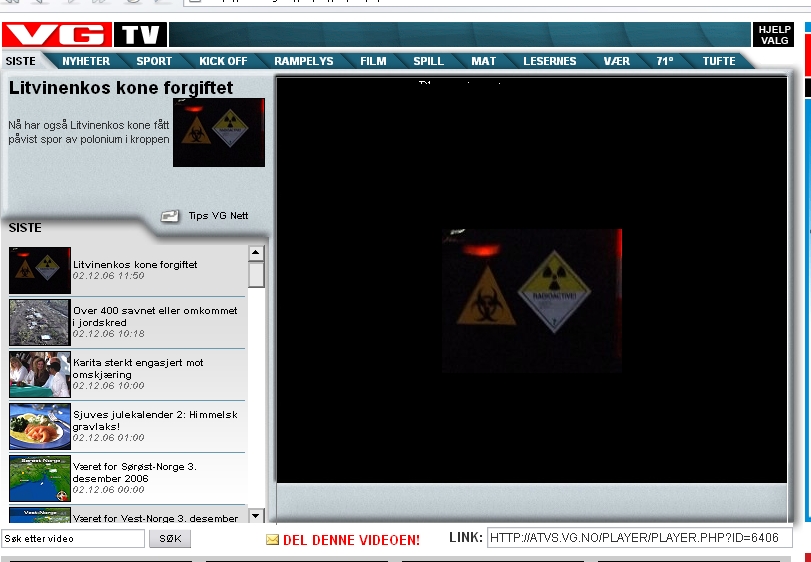Click timestamp 02.12.06 11:50
Viewport: 811px width, 562px height.
pos(109,276)
